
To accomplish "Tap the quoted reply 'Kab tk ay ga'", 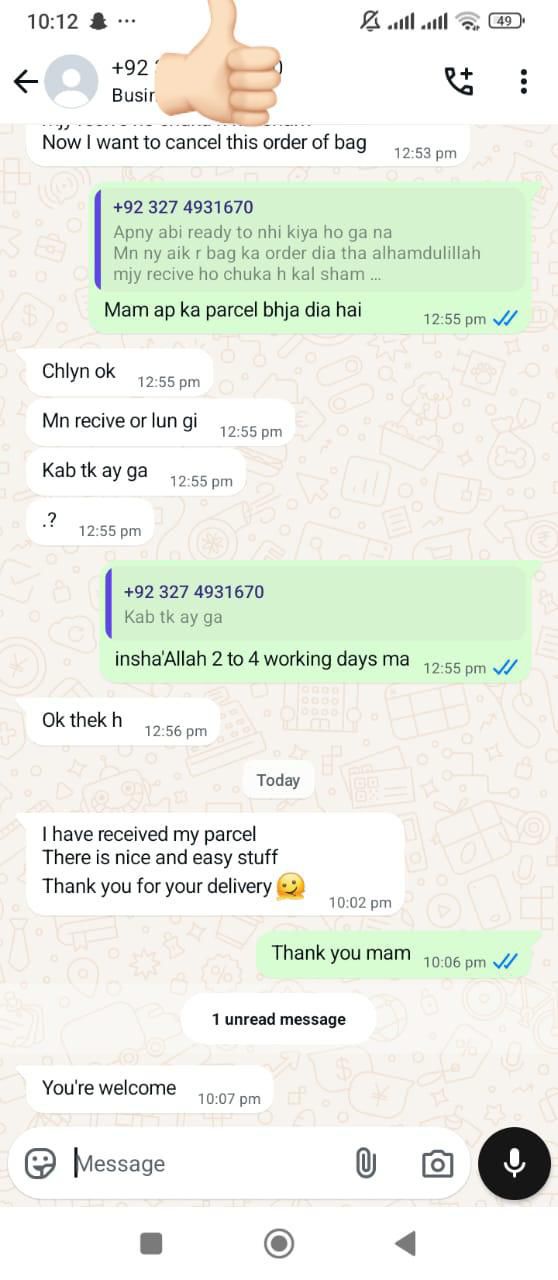I will click(315, 604).
